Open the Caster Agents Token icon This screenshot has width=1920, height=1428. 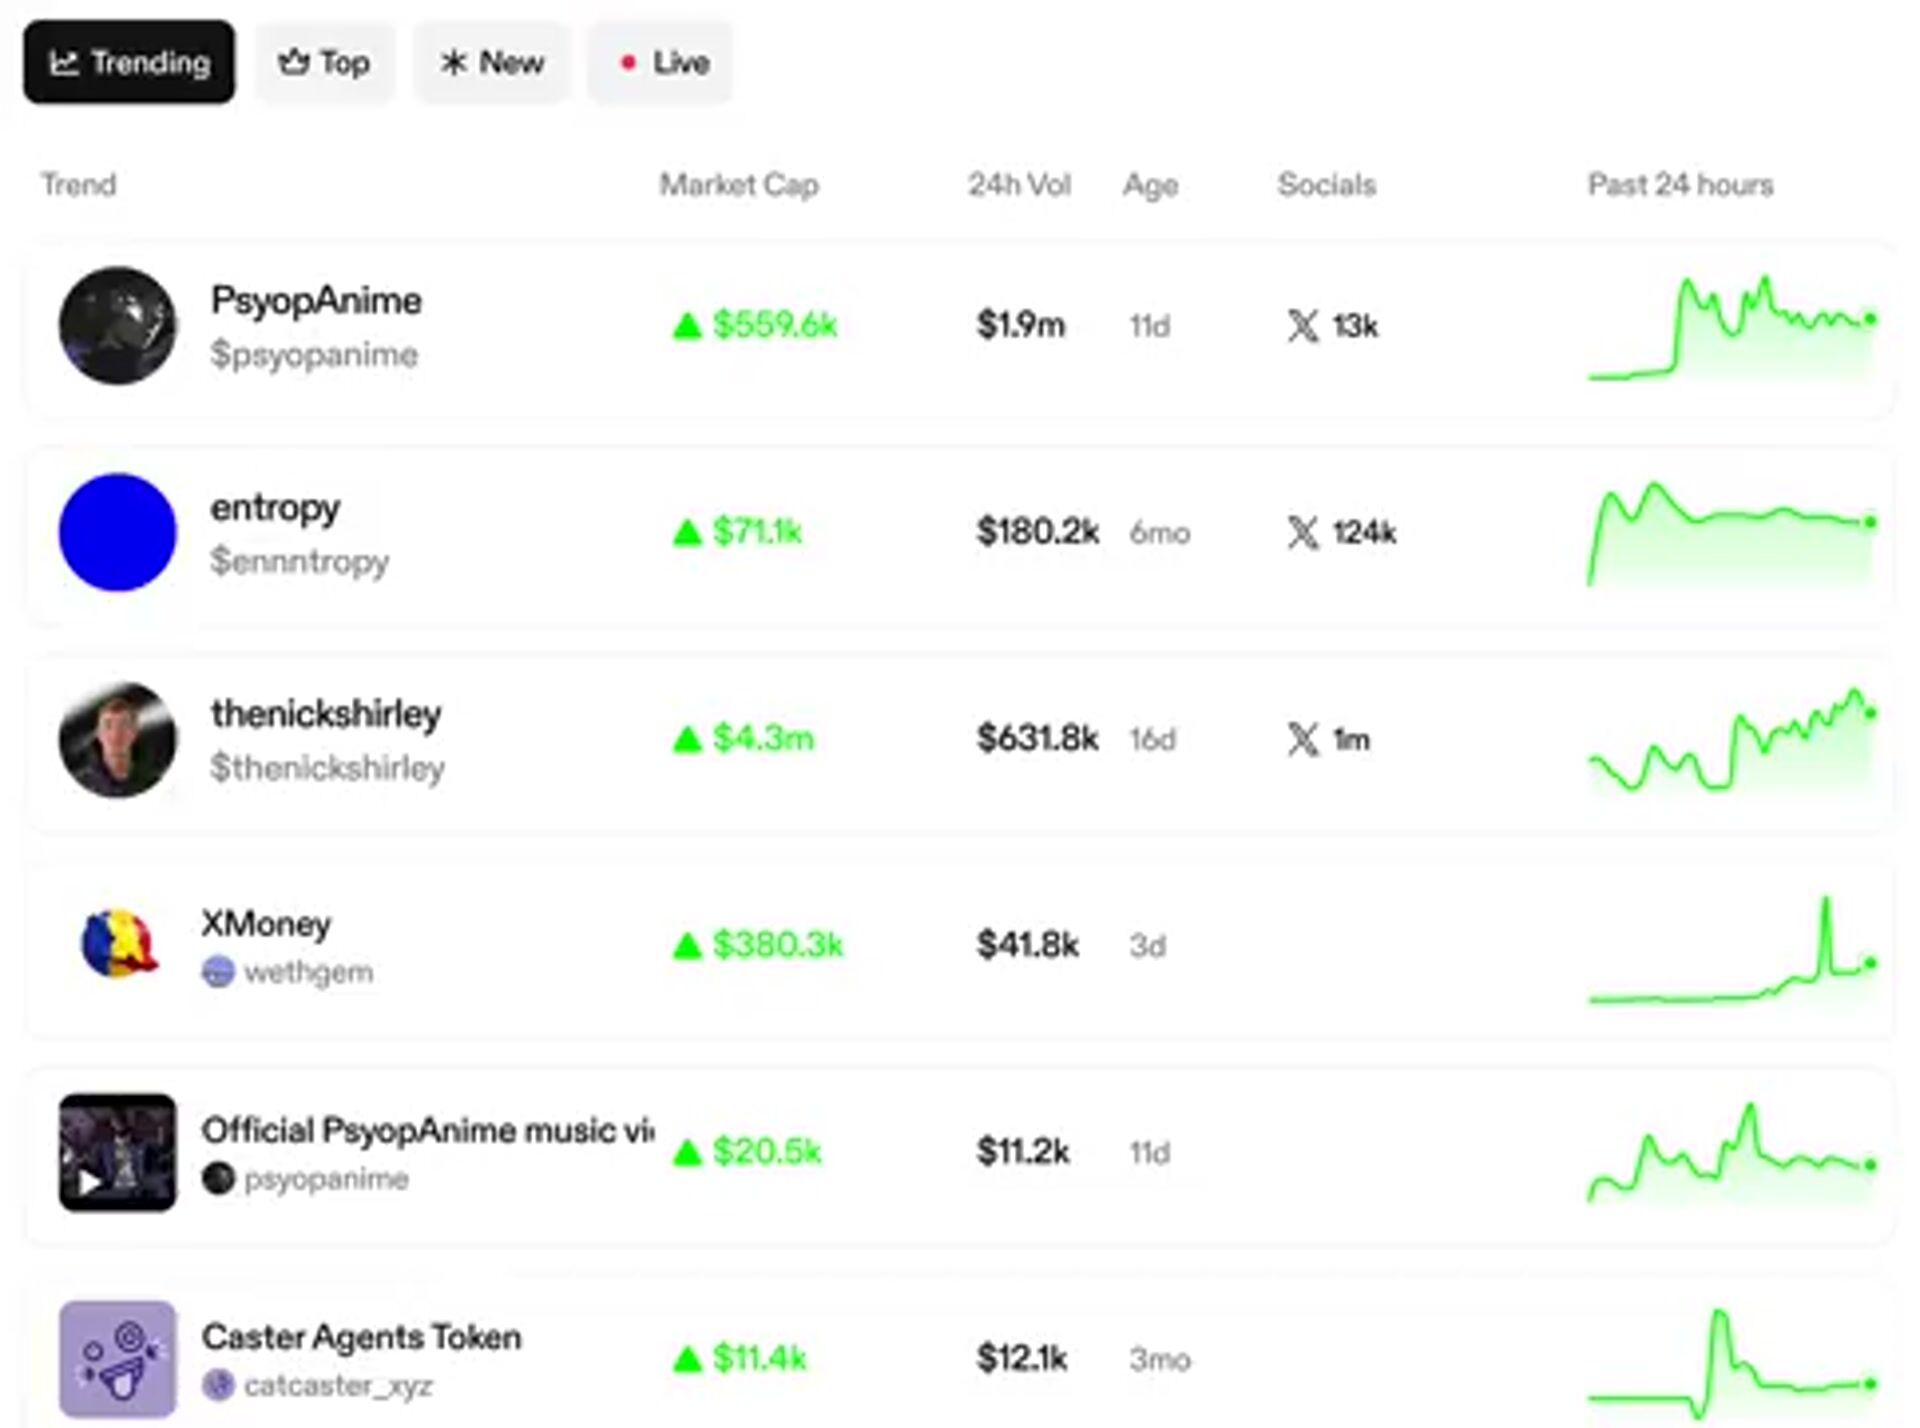coord(117,1358)
